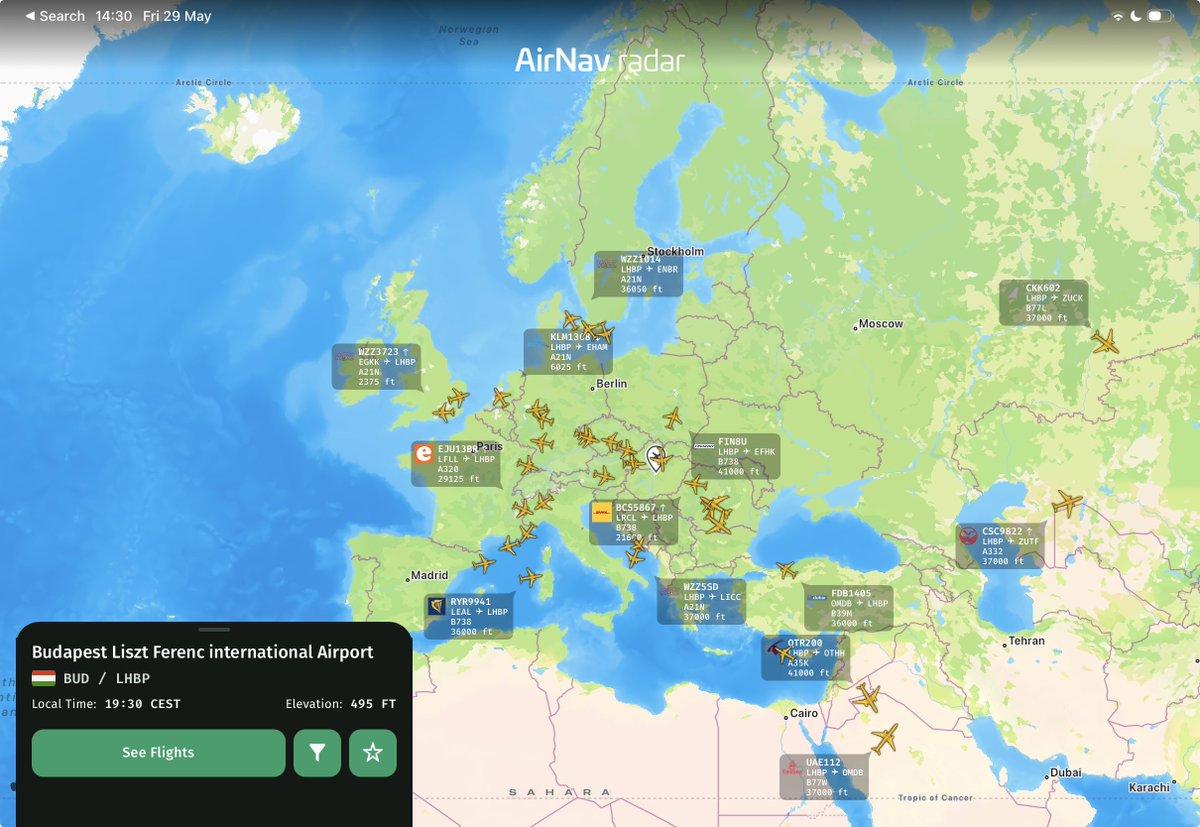Tap Elevation 495 FT value
Image resolution: width=1200 pixels, height=827 pixels.
373,704
